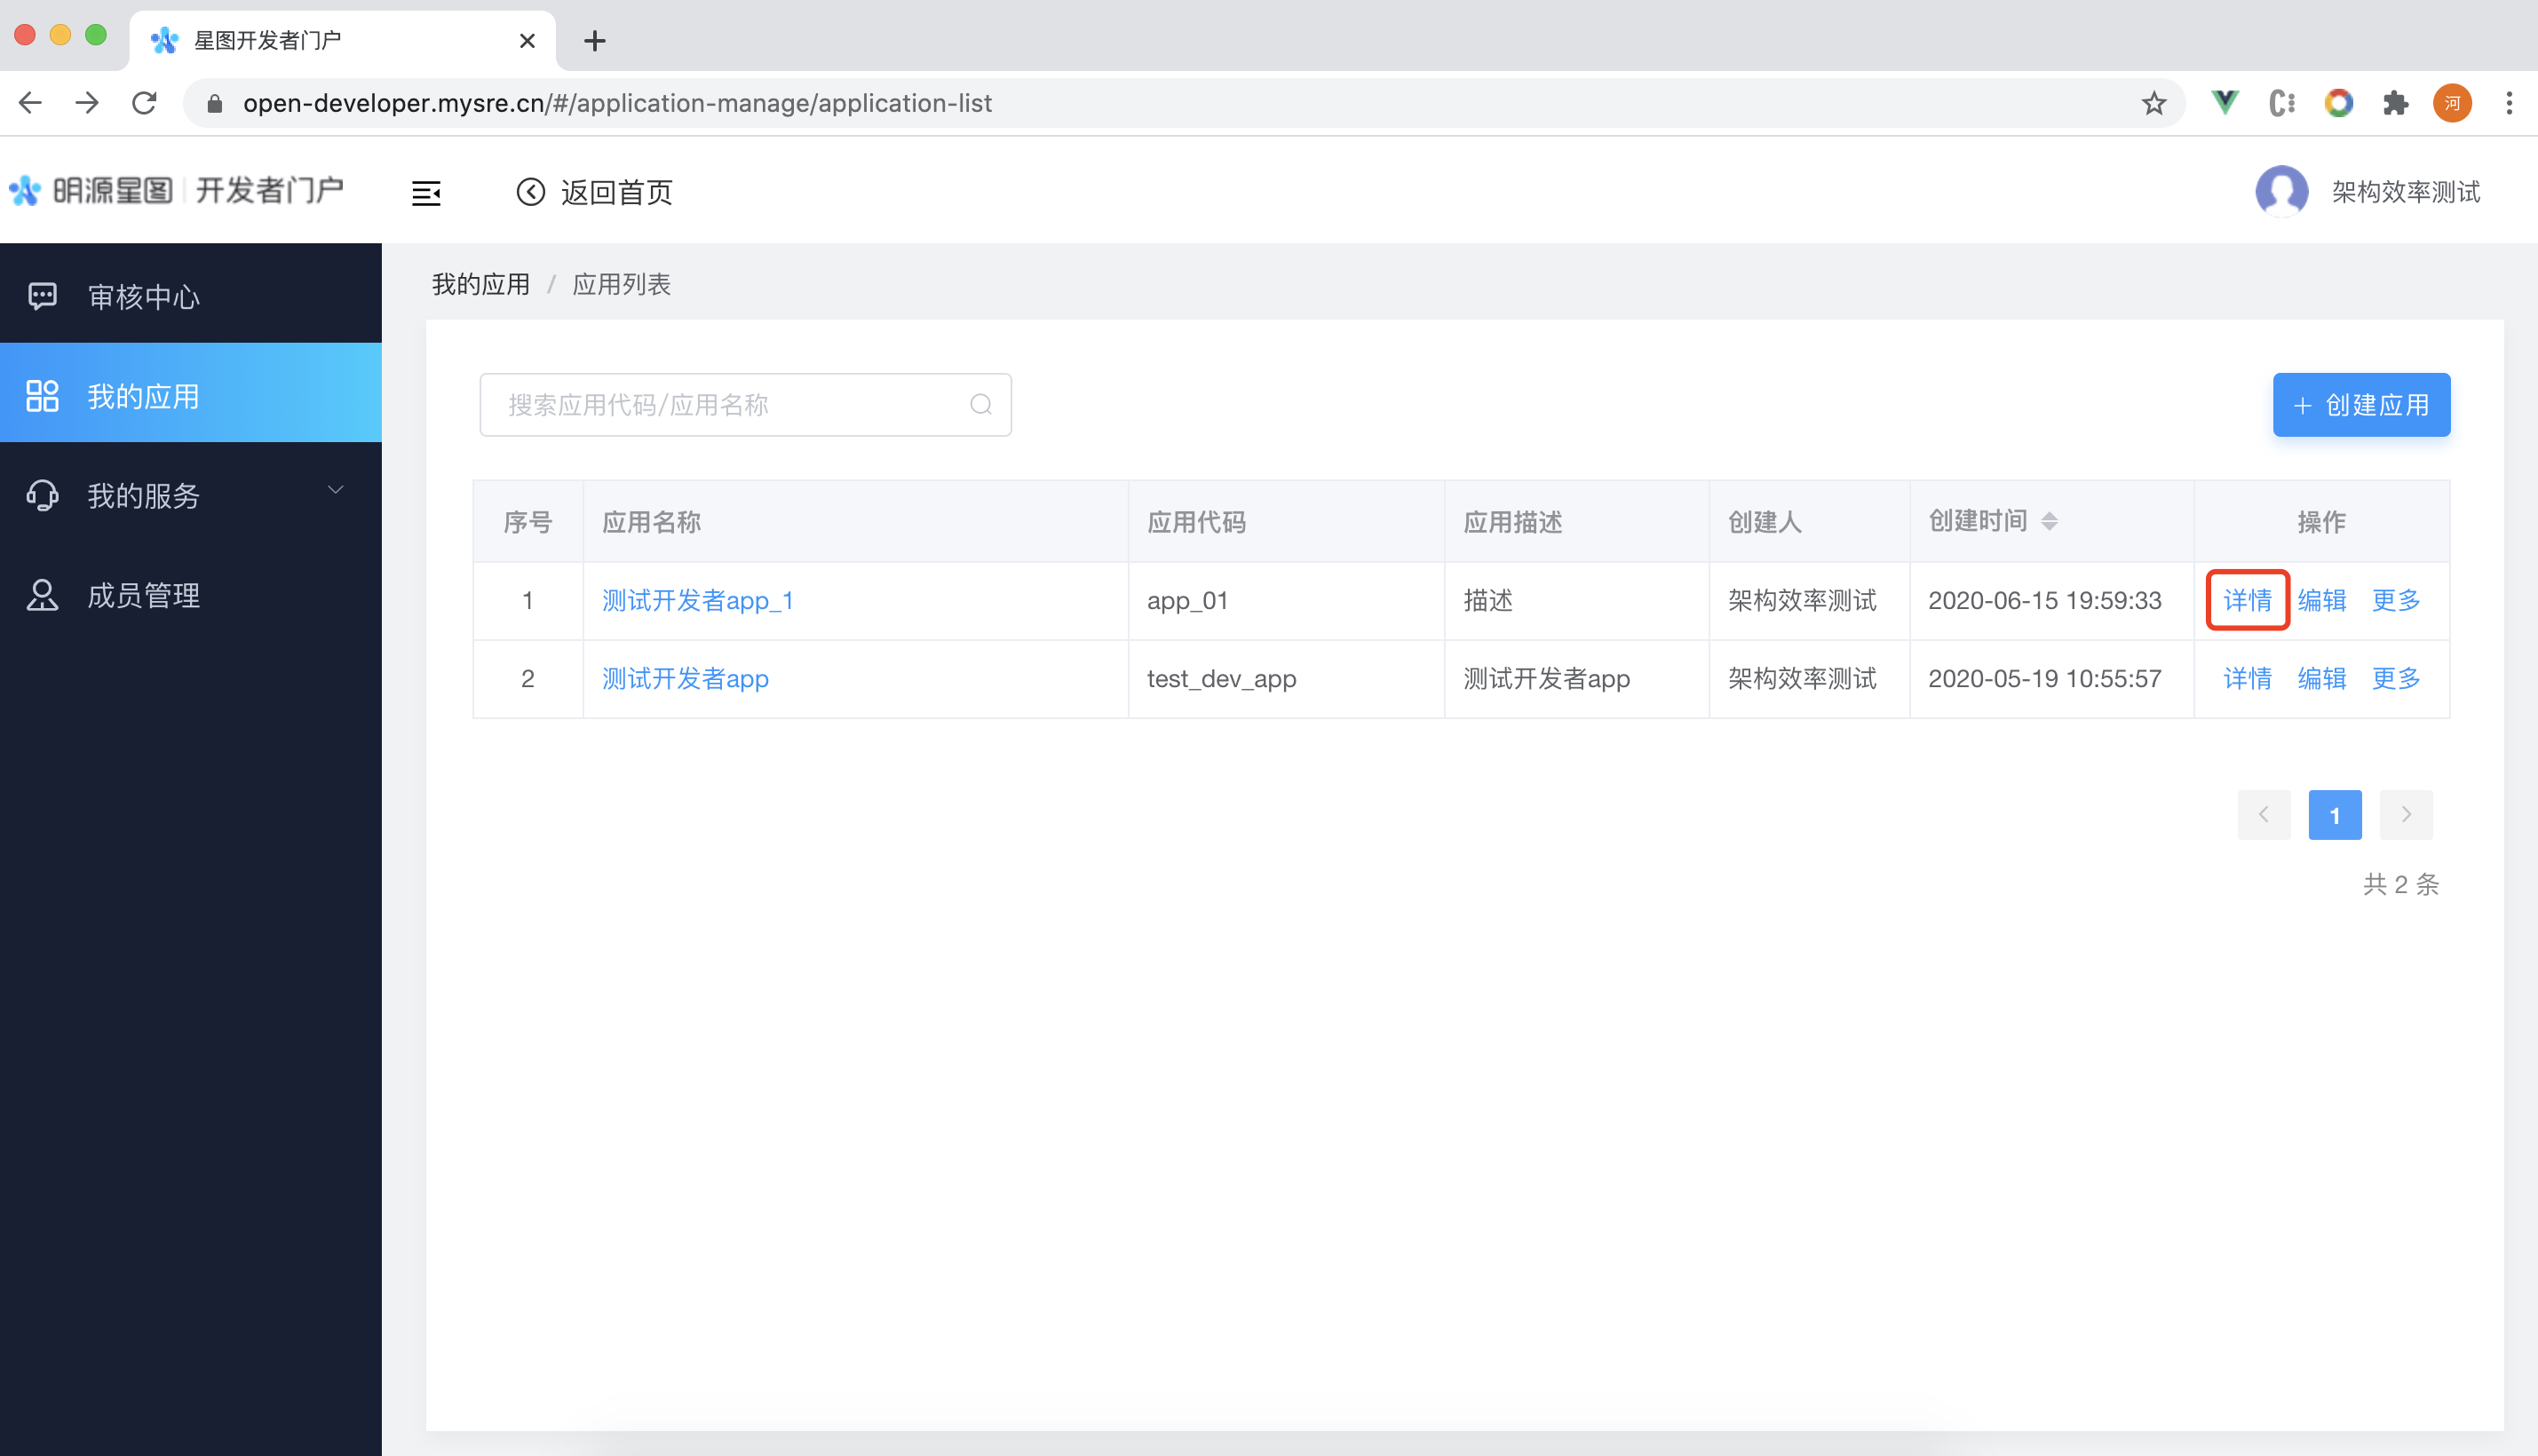Click the pagination next page arrow
Image resolution: width=2538 pixels, height=1456 pixels.
tap(2405, 815)
